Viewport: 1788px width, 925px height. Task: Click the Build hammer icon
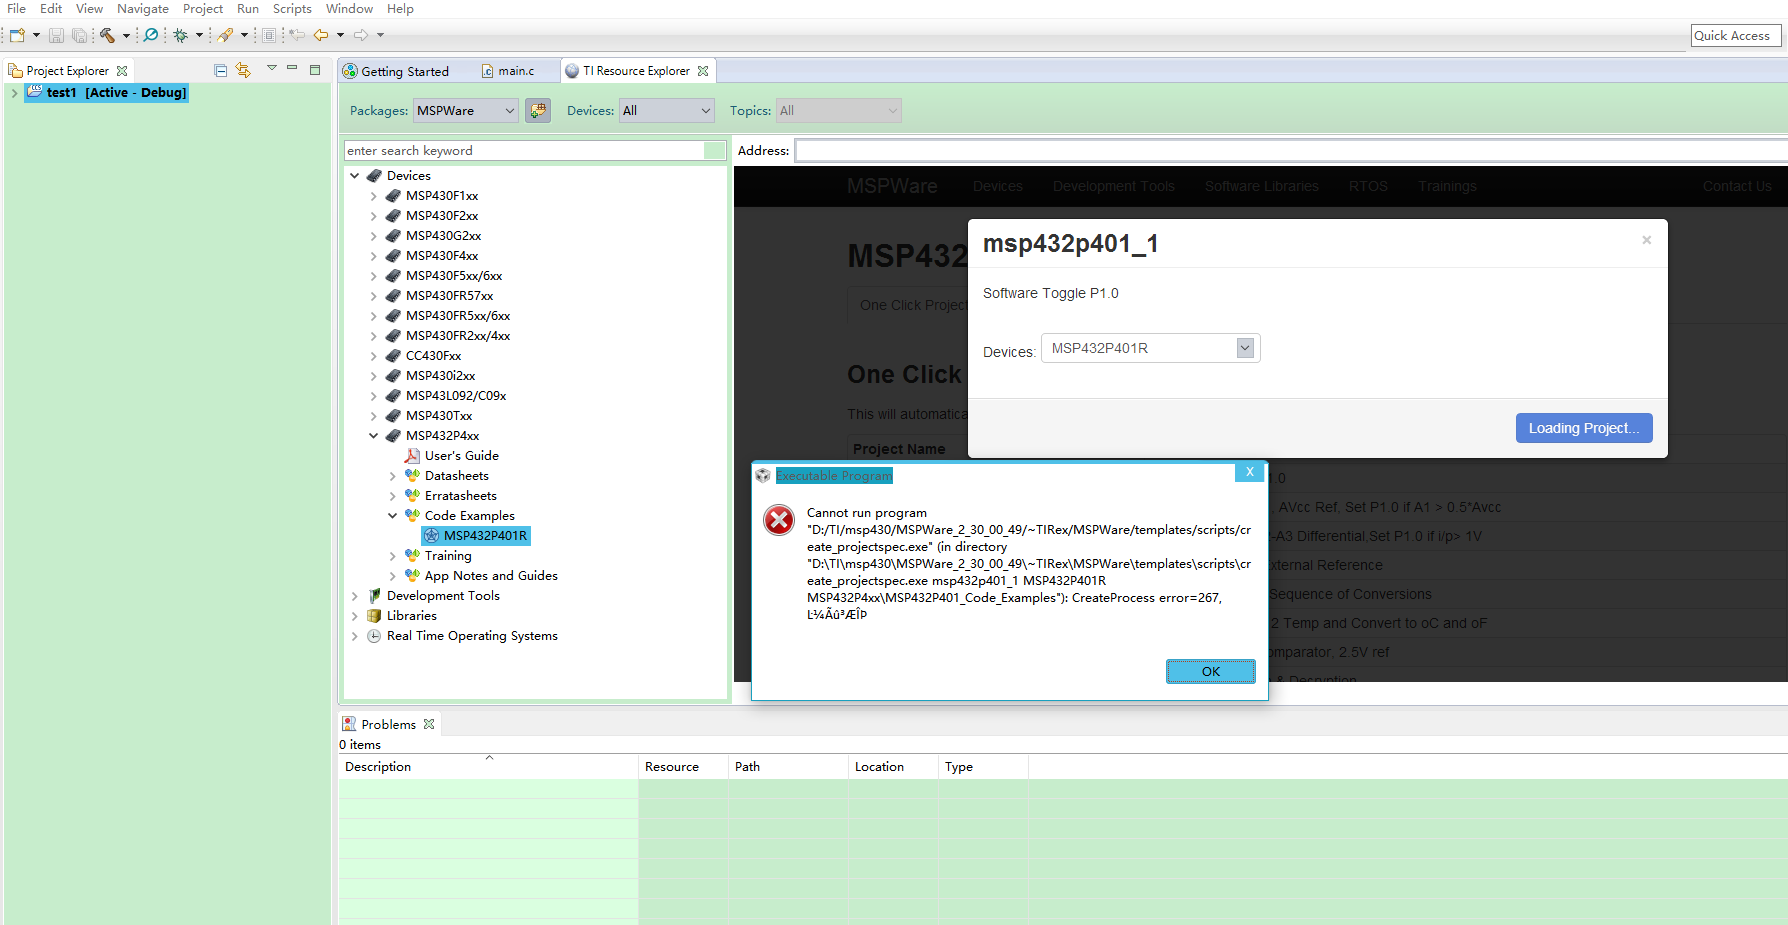107,35
